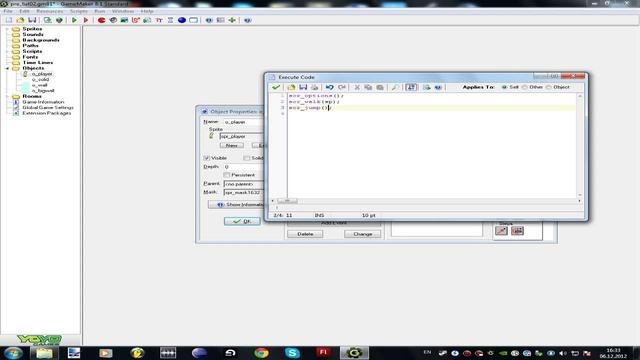Image resolution: width=640 pixels, height=360 pixels.
Task: Toggle the Persistent checkbox
Action: pyautogui.click(x=227, y=175)
